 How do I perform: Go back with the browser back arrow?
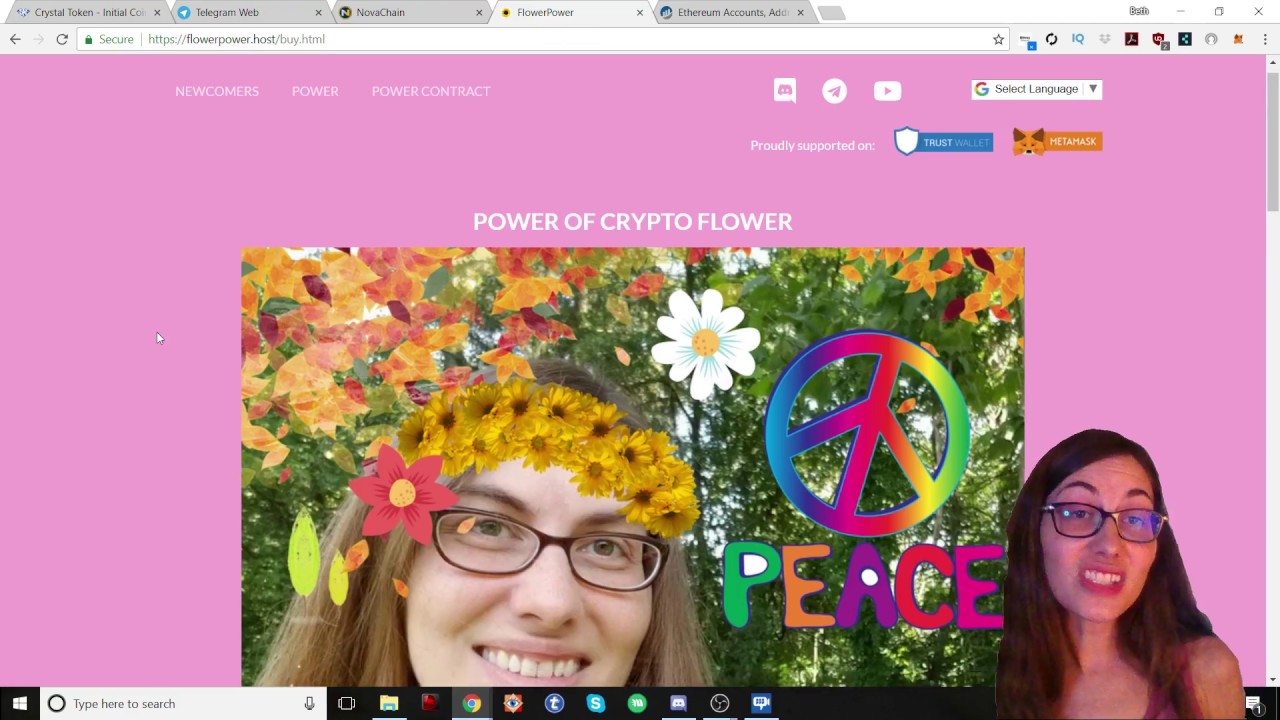point(15,39)
